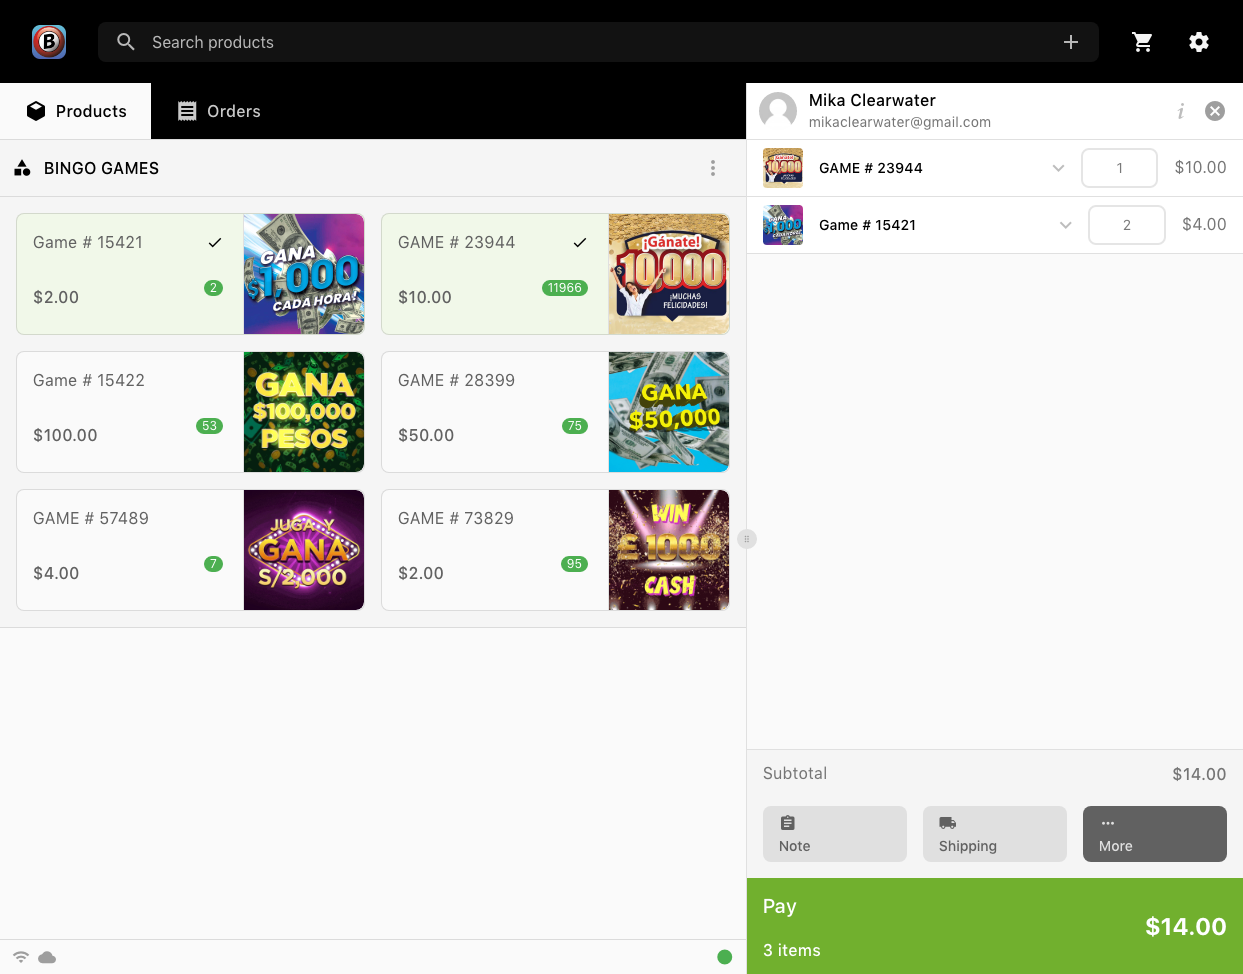The image size is (1243, 974).
Task: Open the settings gear icon
Action: tap(1198, 42)
